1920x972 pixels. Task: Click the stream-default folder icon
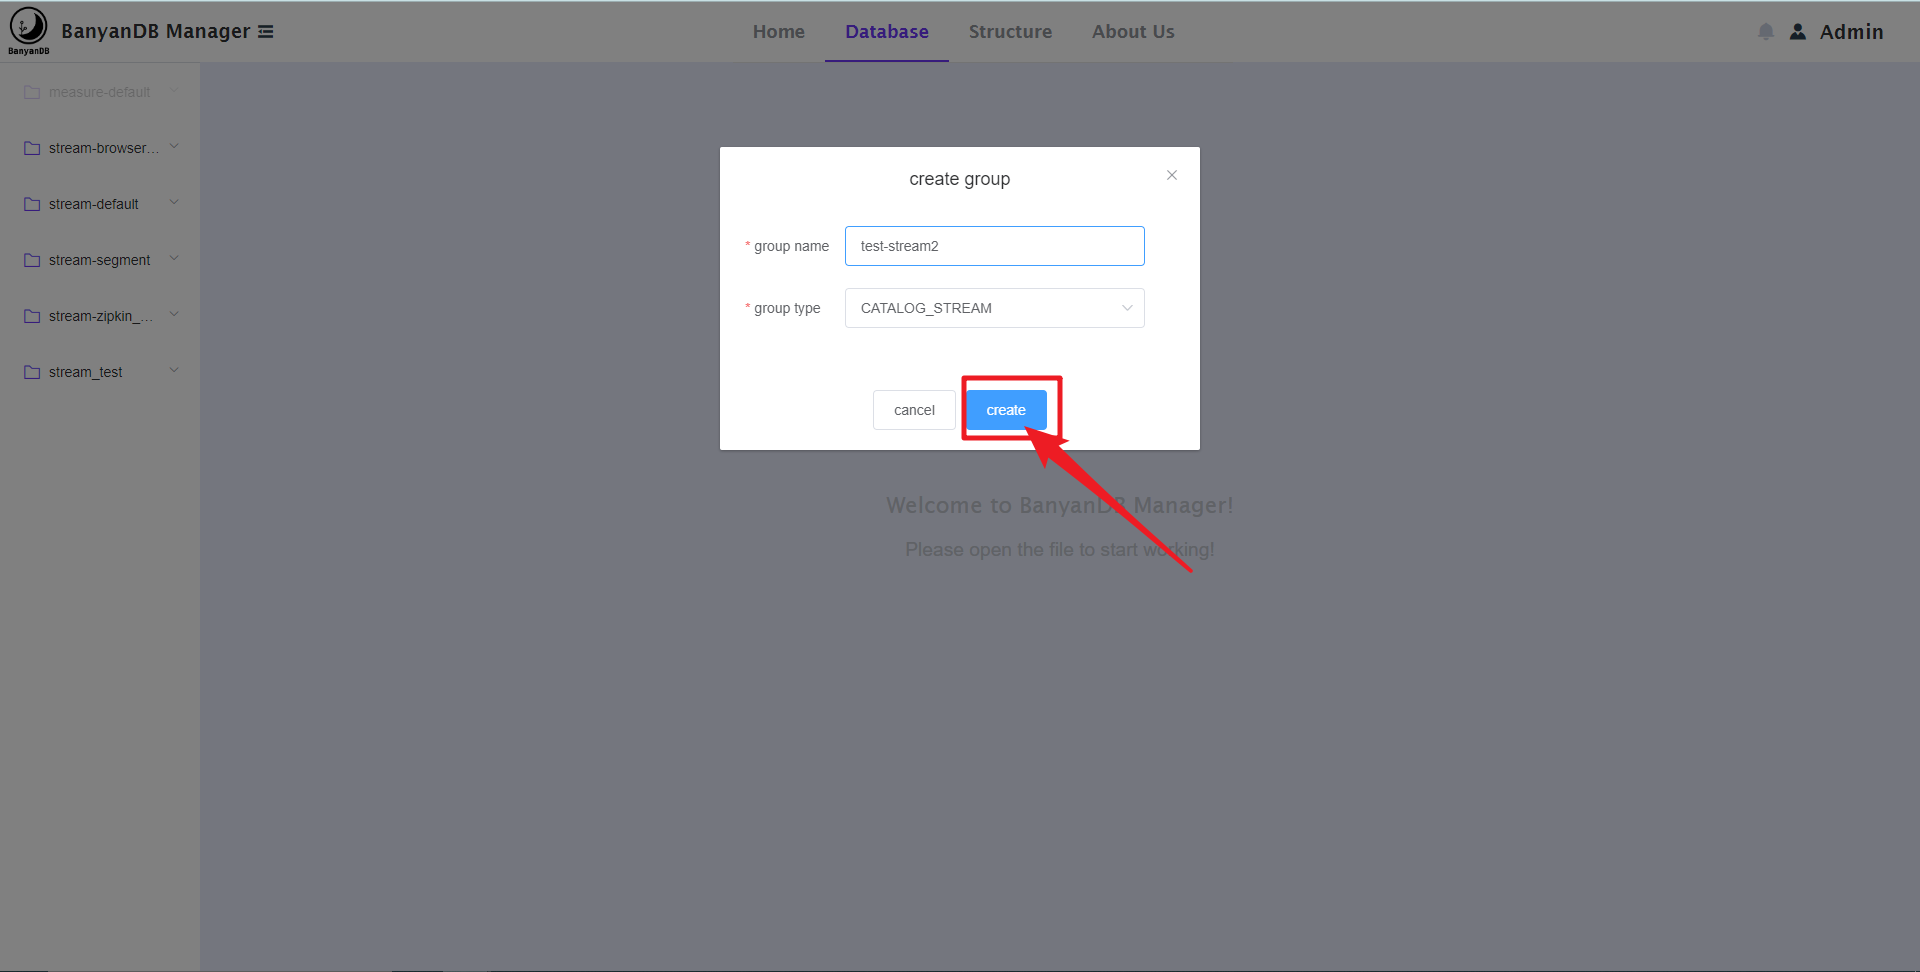32,204
